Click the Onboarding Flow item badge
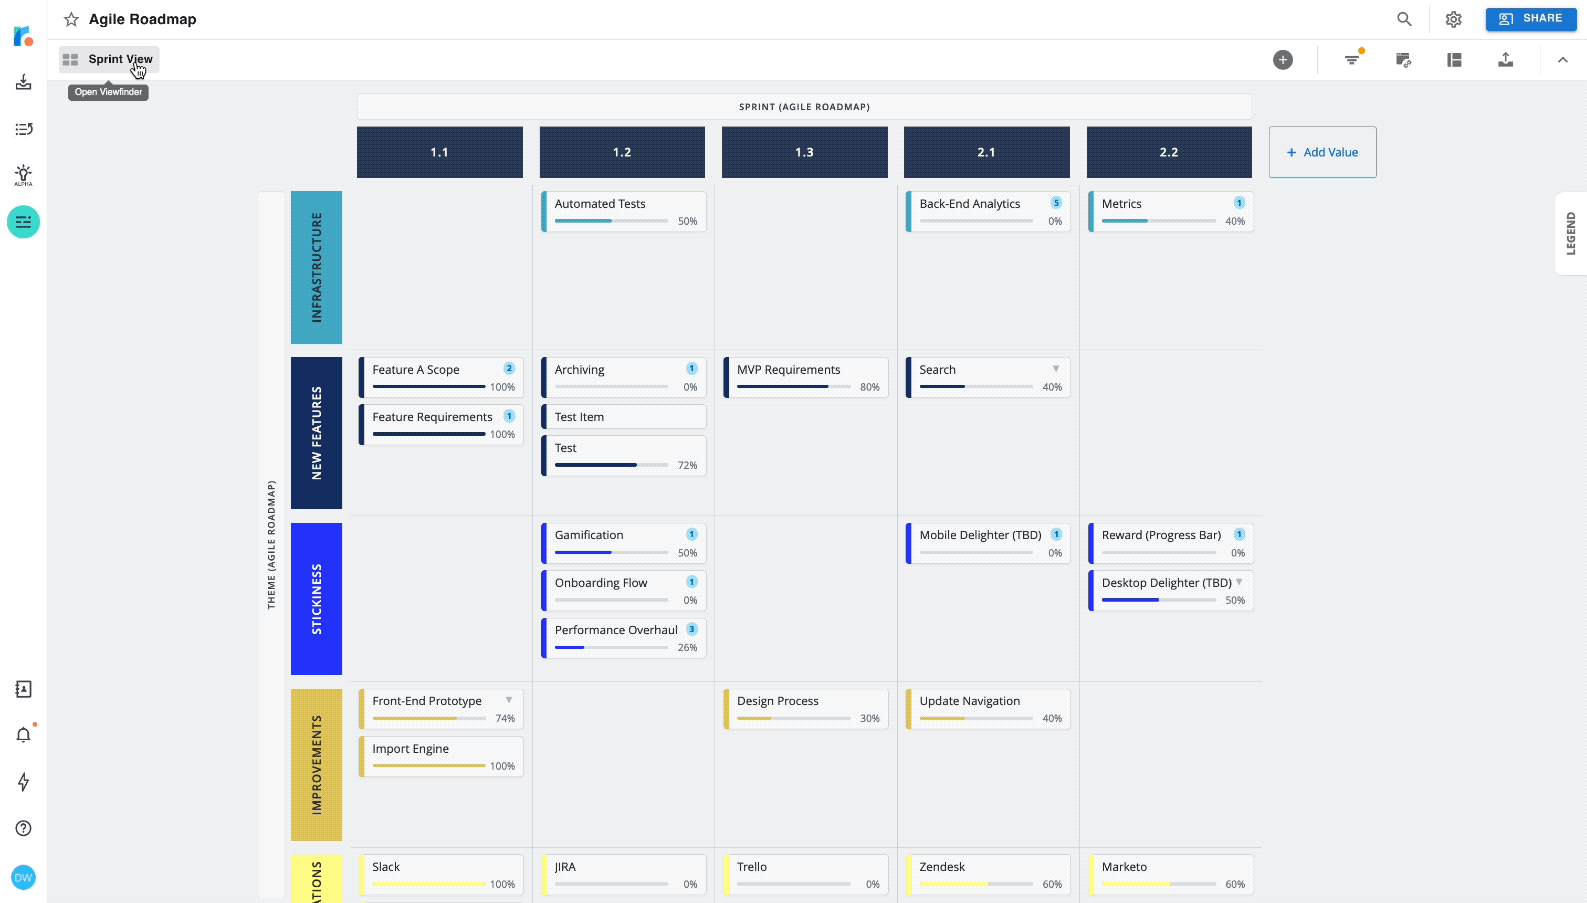The height and width of the screenshot is (903, 1587). click(692, 582)
